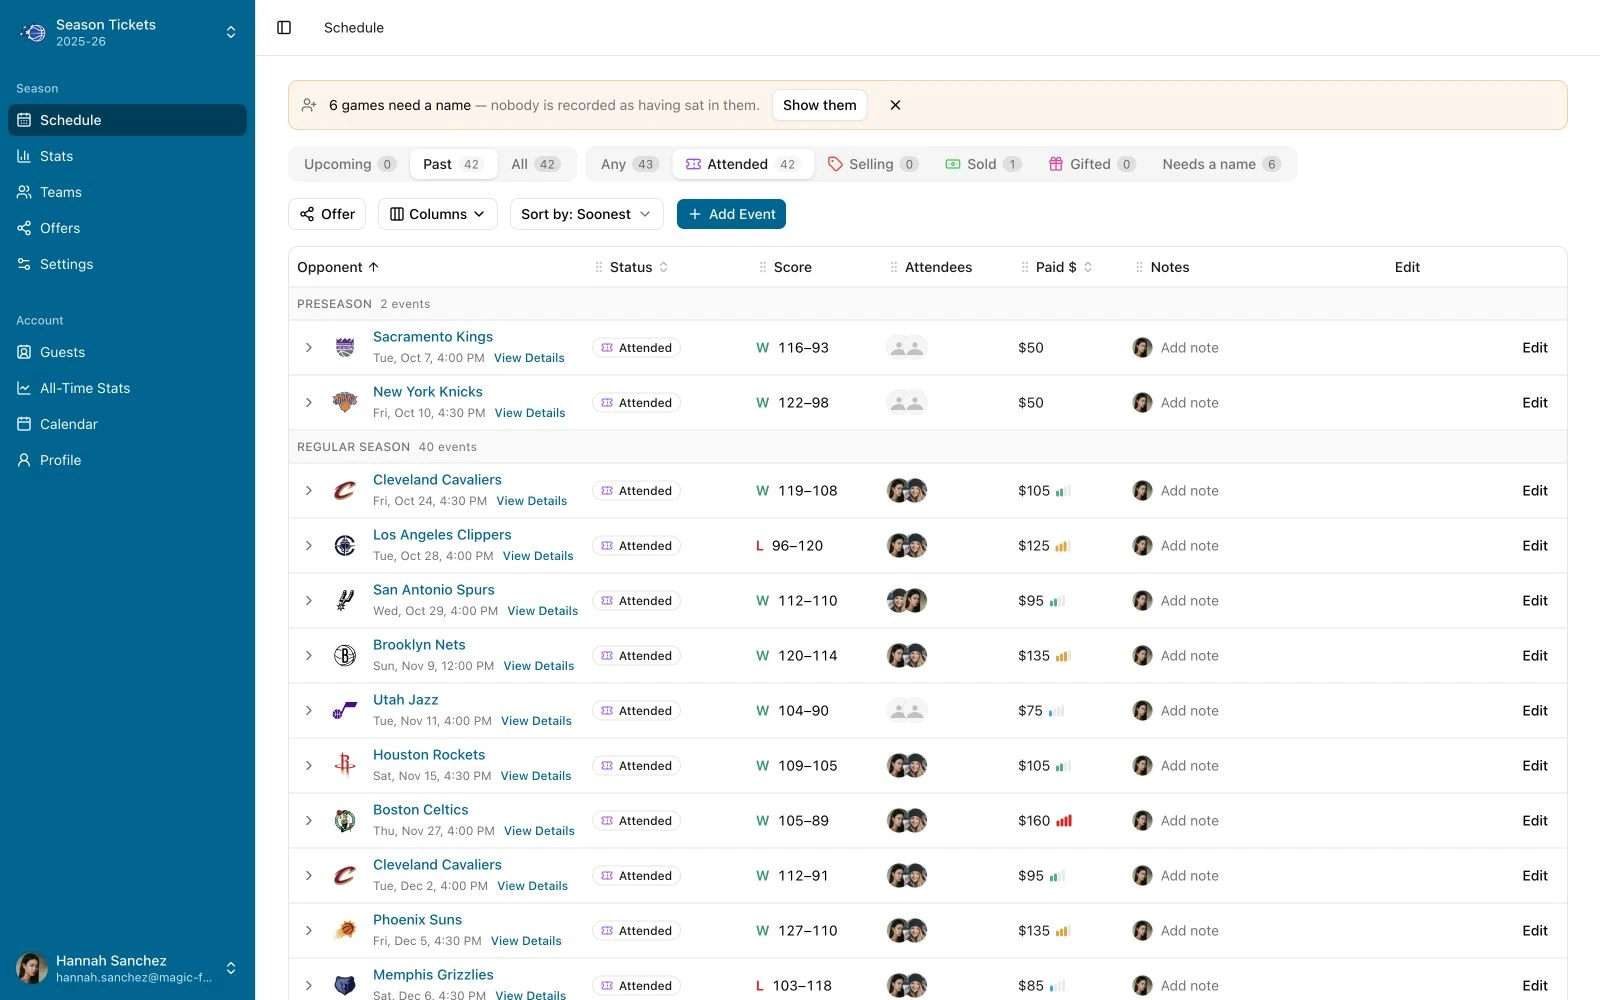Switch to the All tab
Screen dimensions: 1600x1000
(x=536, y=164)
